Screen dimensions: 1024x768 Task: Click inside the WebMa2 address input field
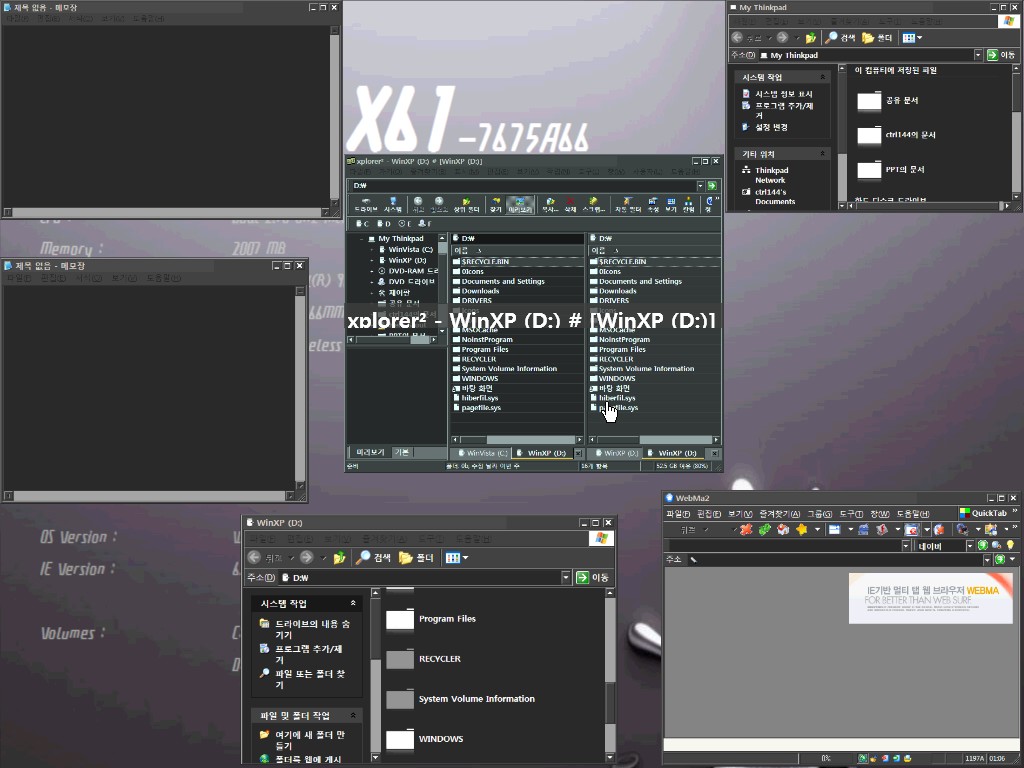point(836,560)
